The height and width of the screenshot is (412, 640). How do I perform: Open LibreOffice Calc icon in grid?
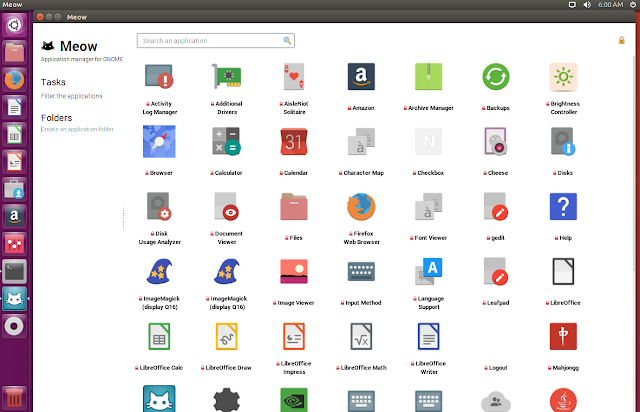click(159, 336)
